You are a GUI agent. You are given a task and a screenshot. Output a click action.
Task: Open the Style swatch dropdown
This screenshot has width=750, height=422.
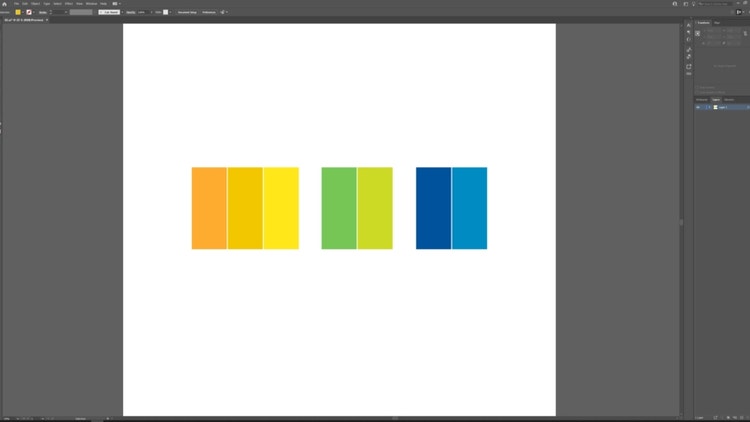click(x=170, y=12)
